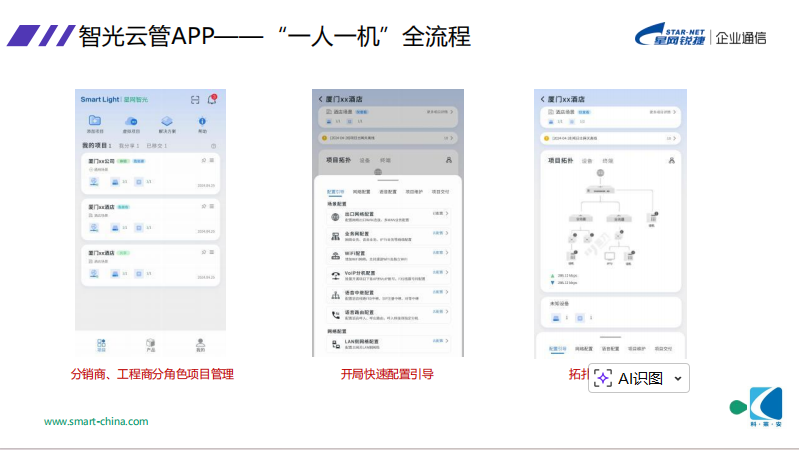Expand the 业务网络配置 row chevron
Image resolution: width=799 pixels, height=450 pixels.
click(x=446, y=233)
